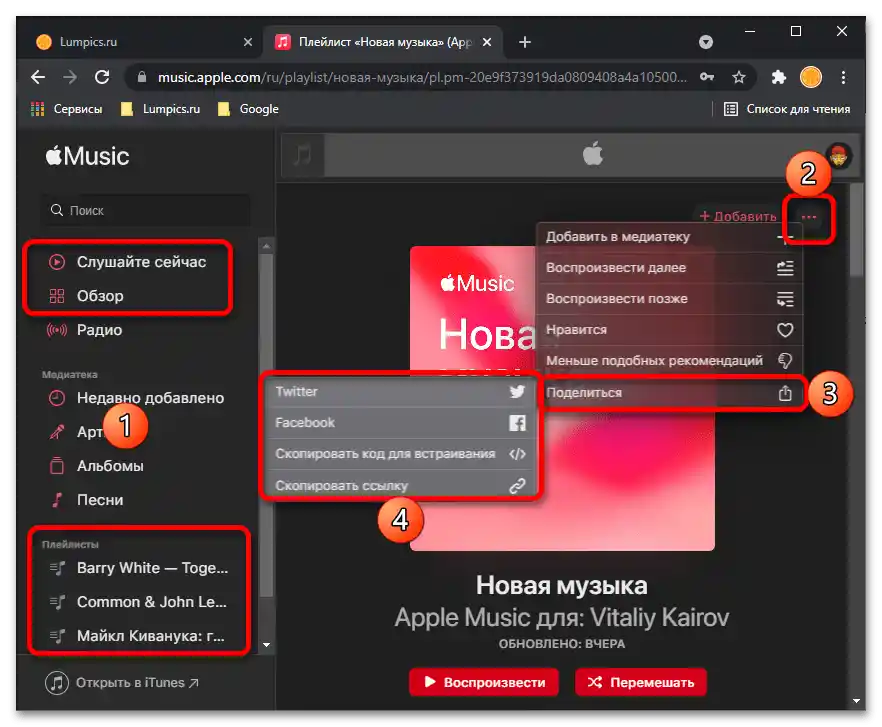The image size is (882, 727).
Task: Open Радио section in sidebar
Action: pyautogui.click(x=86, y=330)
